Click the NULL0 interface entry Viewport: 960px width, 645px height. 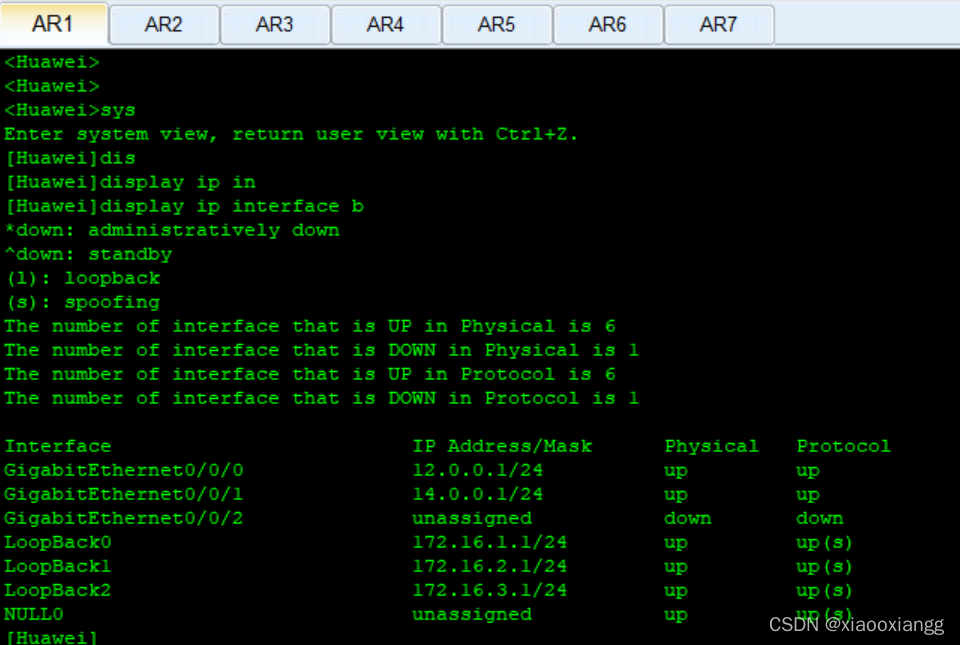34,614
